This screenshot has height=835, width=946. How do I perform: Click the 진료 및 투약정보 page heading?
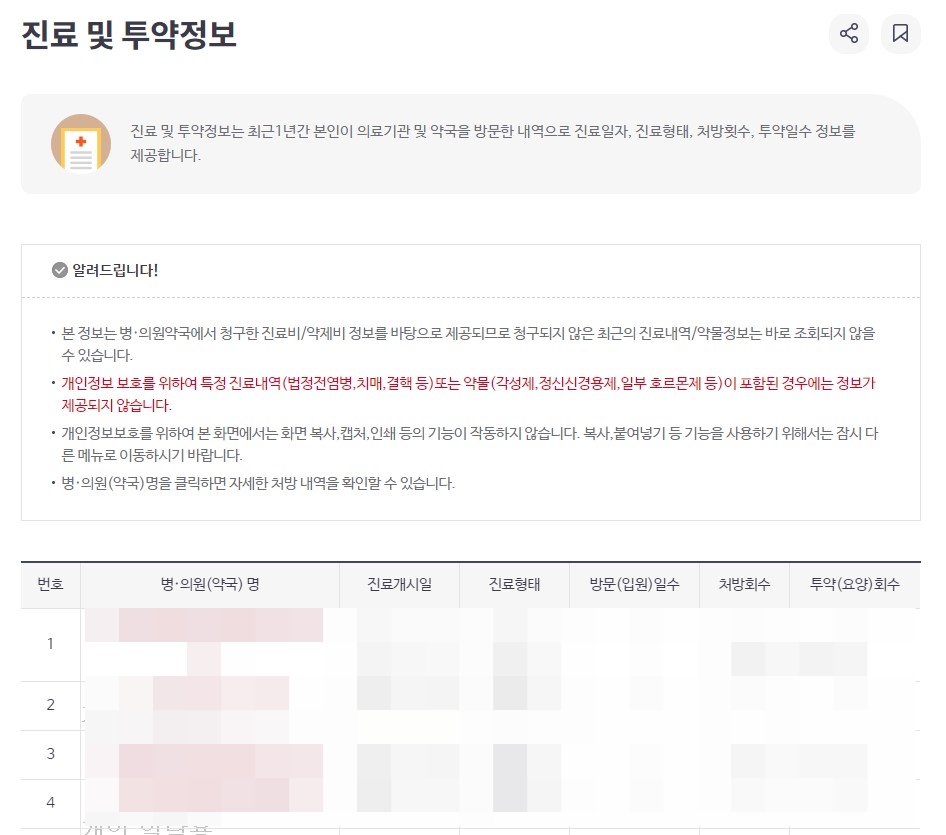coord(129,34)
